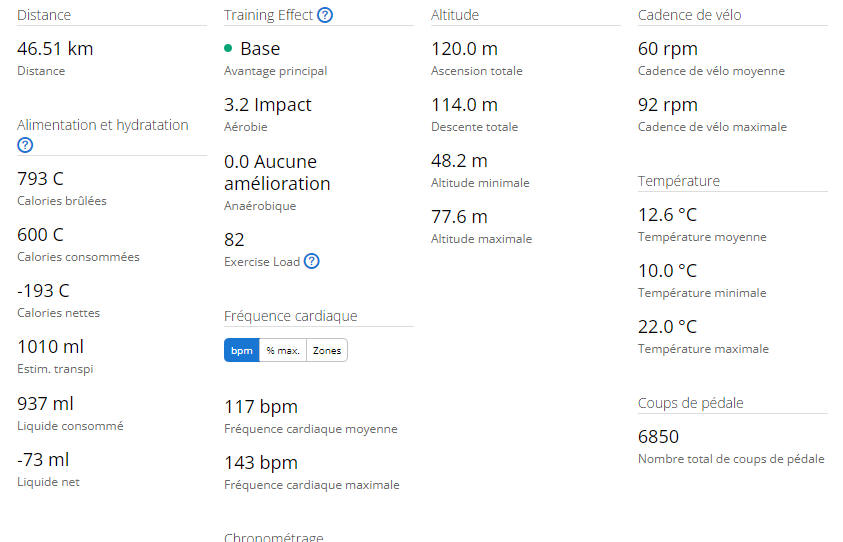Select the 46.51 km distance value

pos(55,49)
